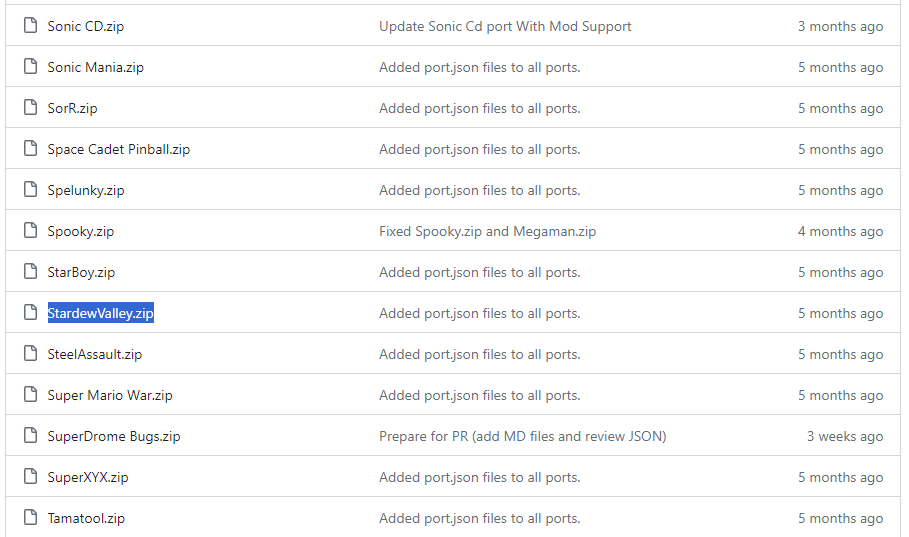Open the Tamatool.zip commit message link
Viewport: 909px width, 537px height.
[479, 518]
